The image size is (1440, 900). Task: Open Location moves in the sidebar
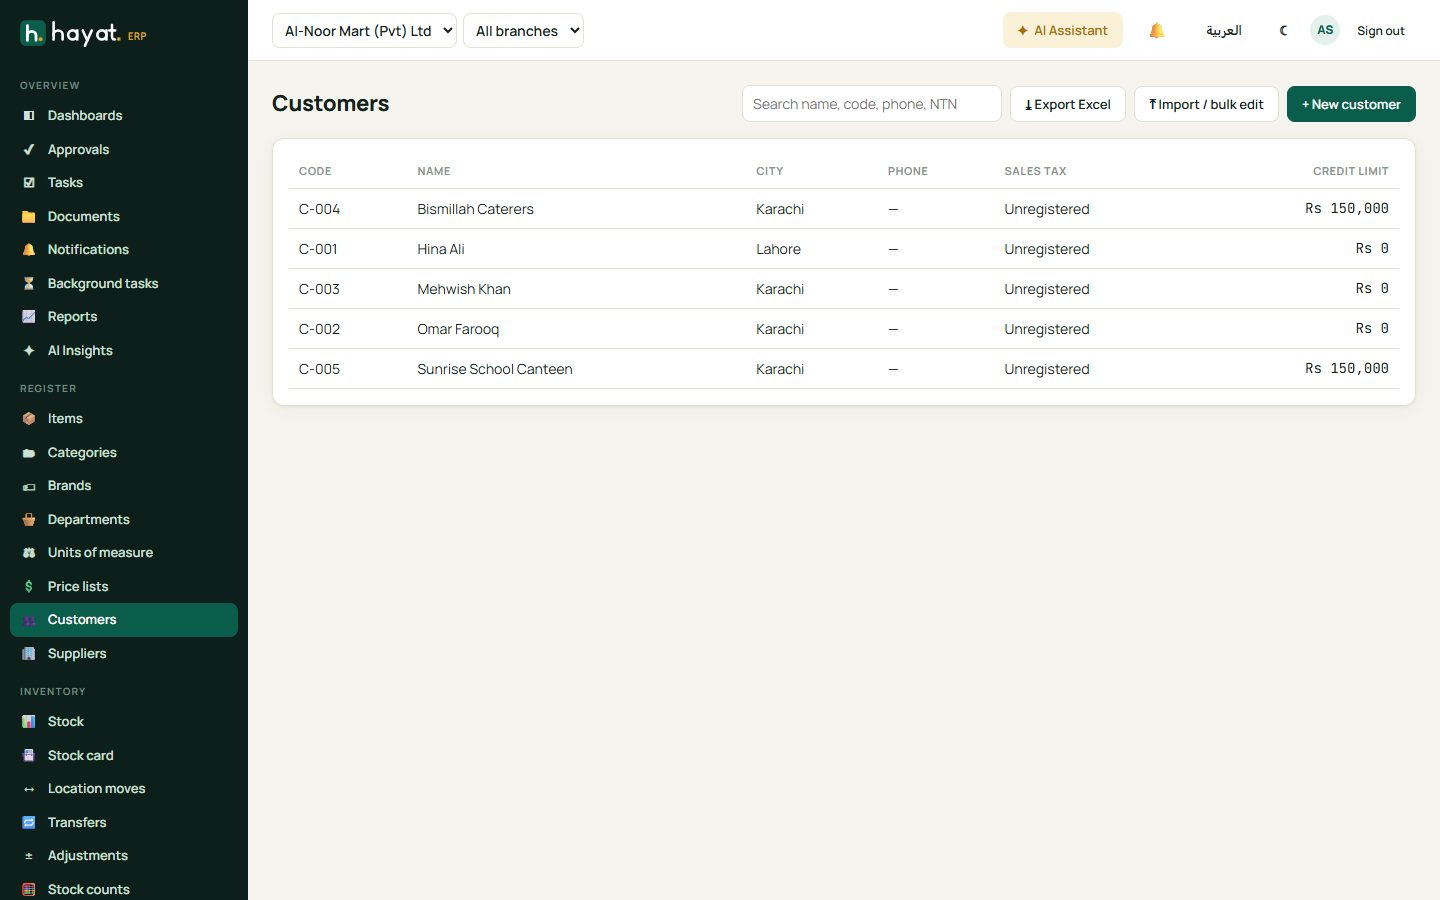click(x=124, y=789)
